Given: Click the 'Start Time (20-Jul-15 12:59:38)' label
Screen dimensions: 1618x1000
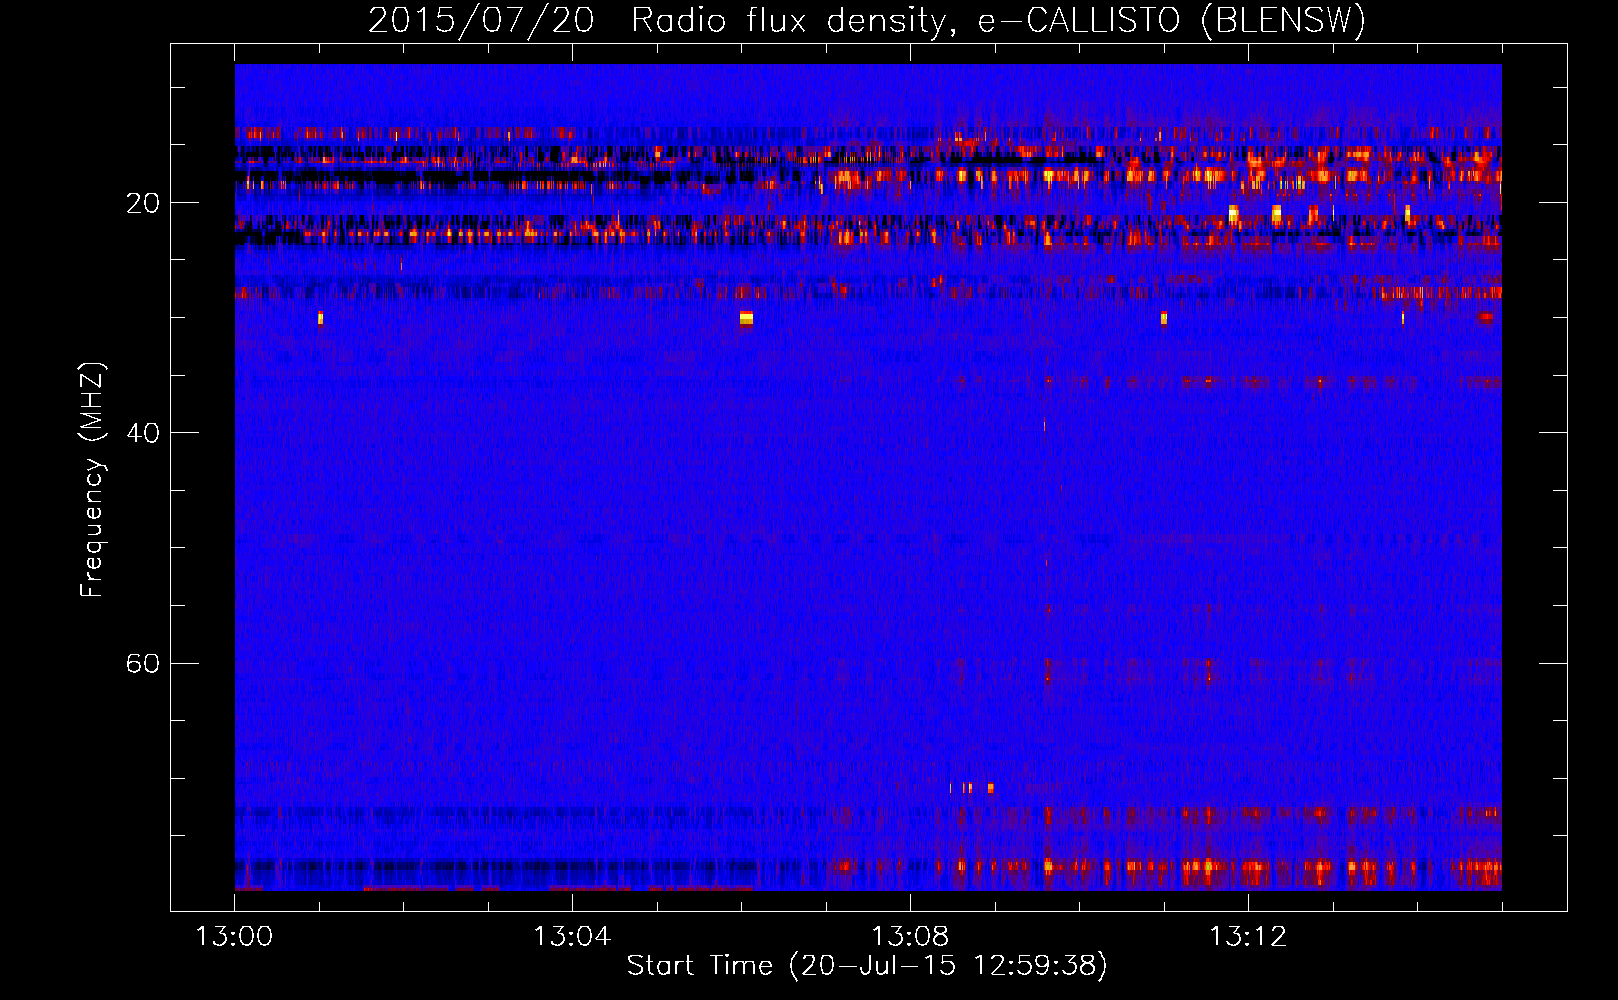Looking at the screenshot, I should coord(867,966).
